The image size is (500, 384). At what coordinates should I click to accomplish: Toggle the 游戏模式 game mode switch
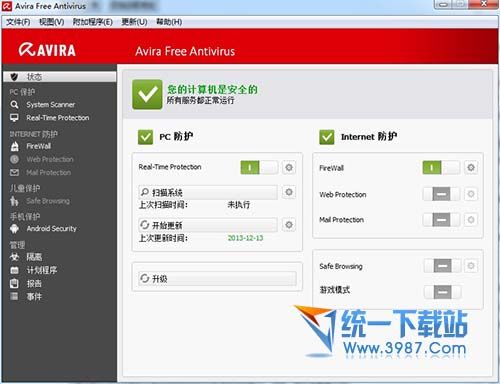443,292
